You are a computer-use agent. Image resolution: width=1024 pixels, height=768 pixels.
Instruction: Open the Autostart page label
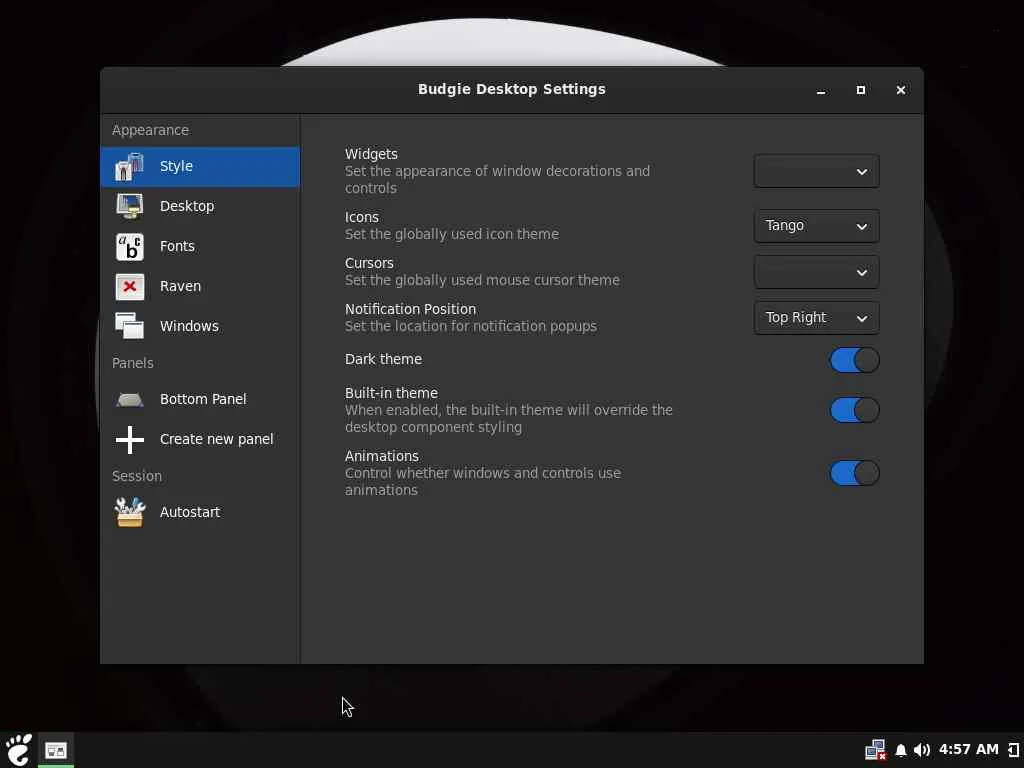click(x=190, y=512)
